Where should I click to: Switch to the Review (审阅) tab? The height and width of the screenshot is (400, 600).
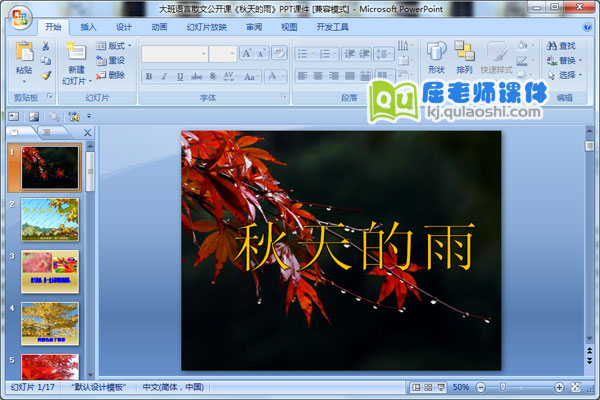pos(254,27)
